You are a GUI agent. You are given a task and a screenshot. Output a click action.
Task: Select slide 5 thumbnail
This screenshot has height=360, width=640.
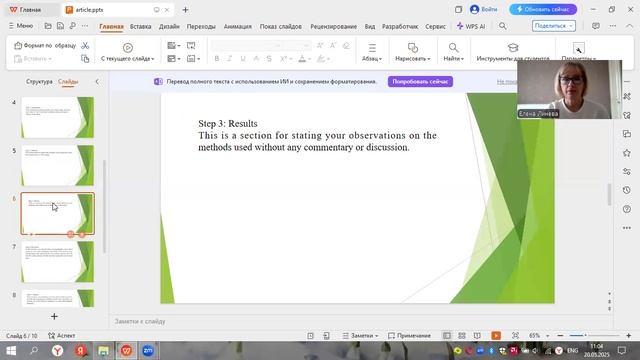(x=58, y=165)
